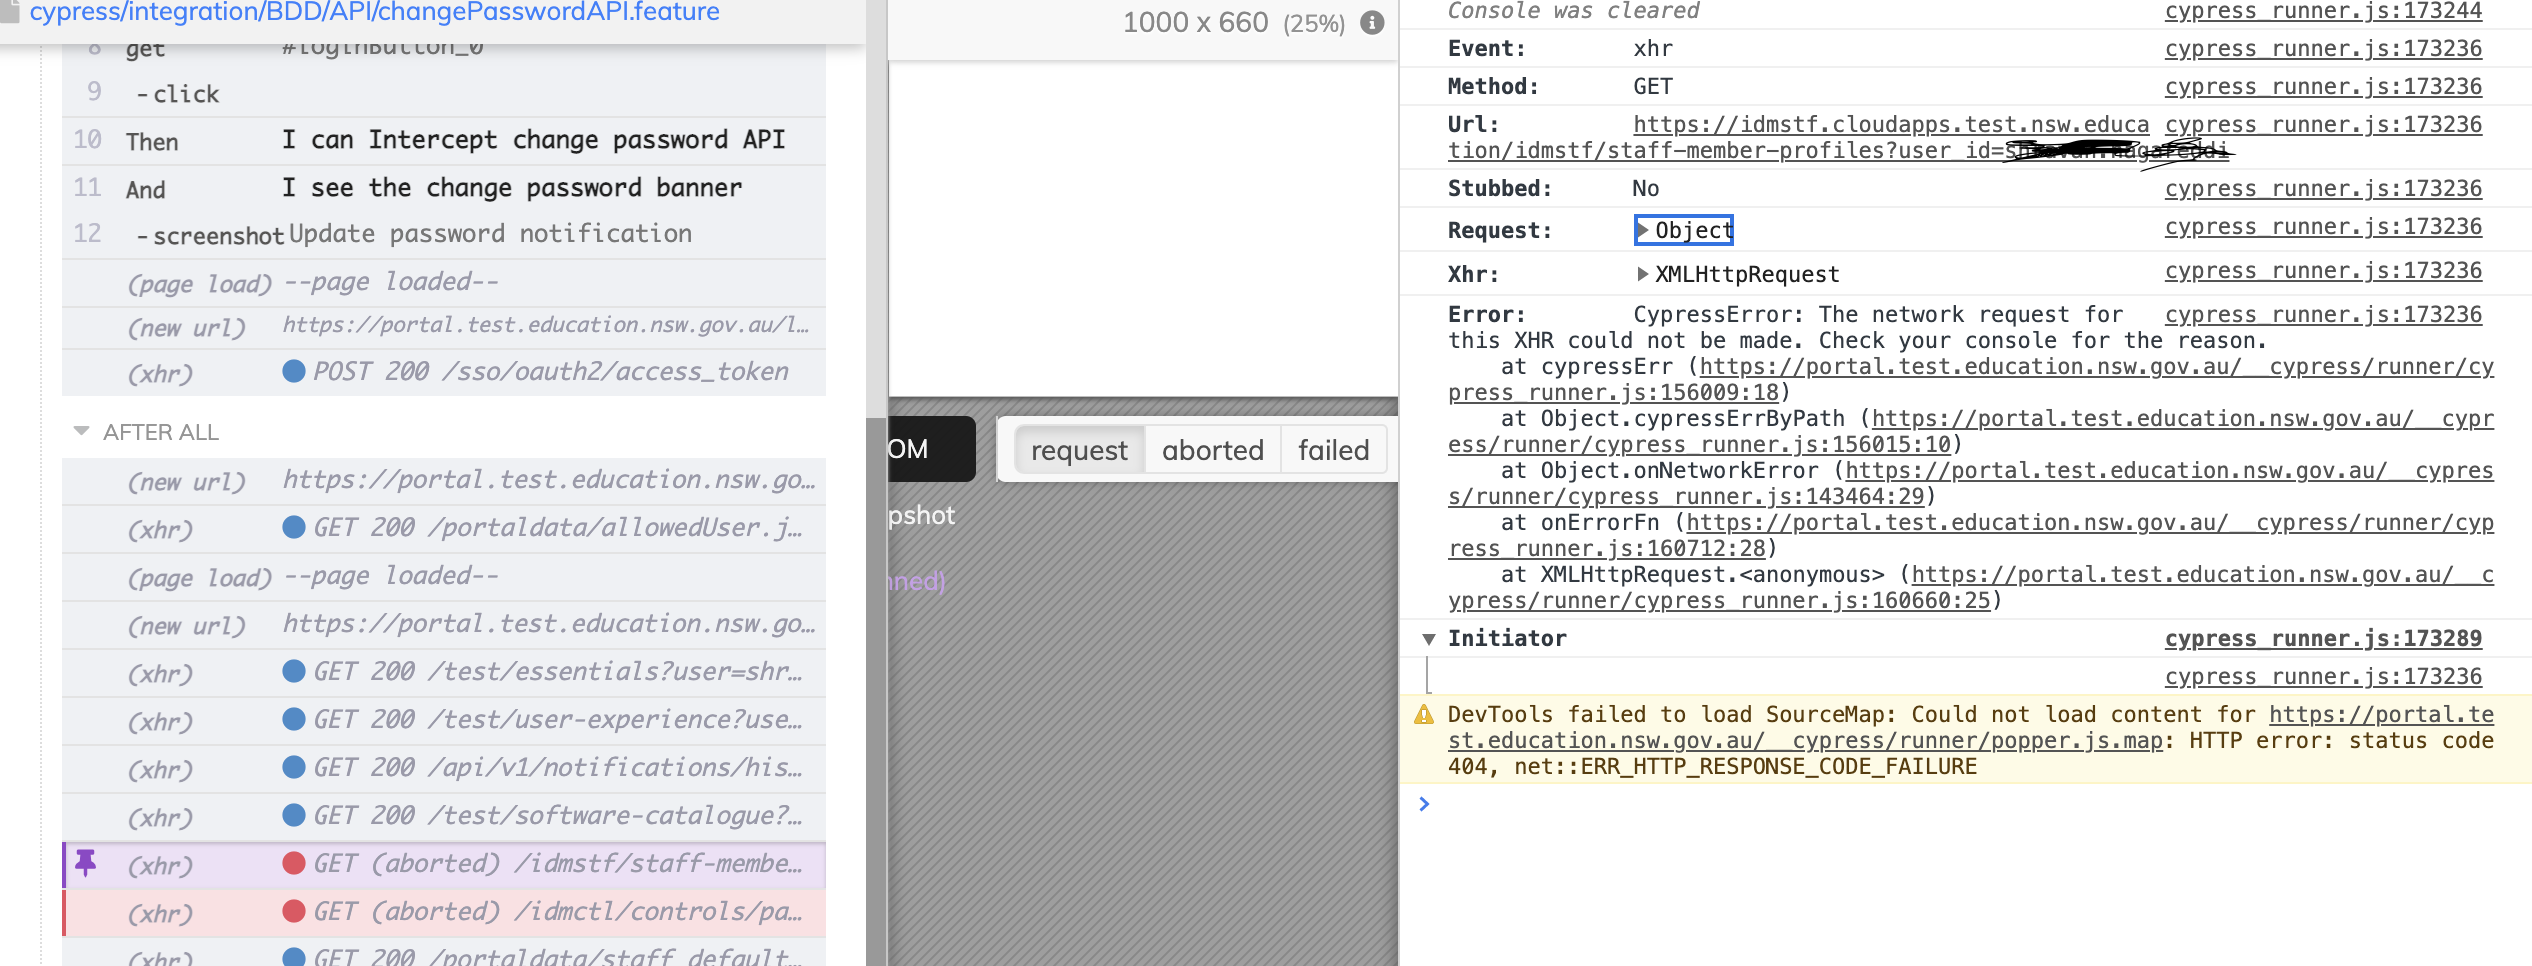Open the cypressErr stack trace link
2532x966 pixels.
tap(1971, 380)
